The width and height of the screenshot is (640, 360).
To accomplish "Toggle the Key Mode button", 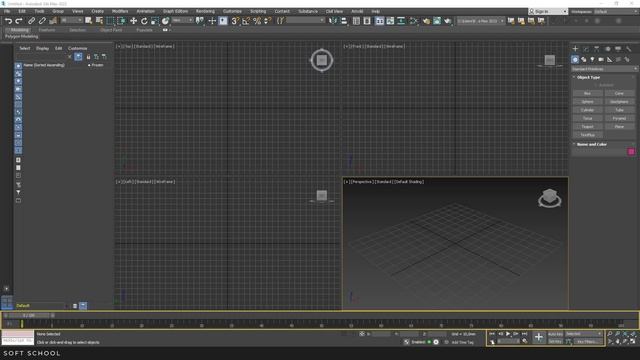I will (493, 342).
